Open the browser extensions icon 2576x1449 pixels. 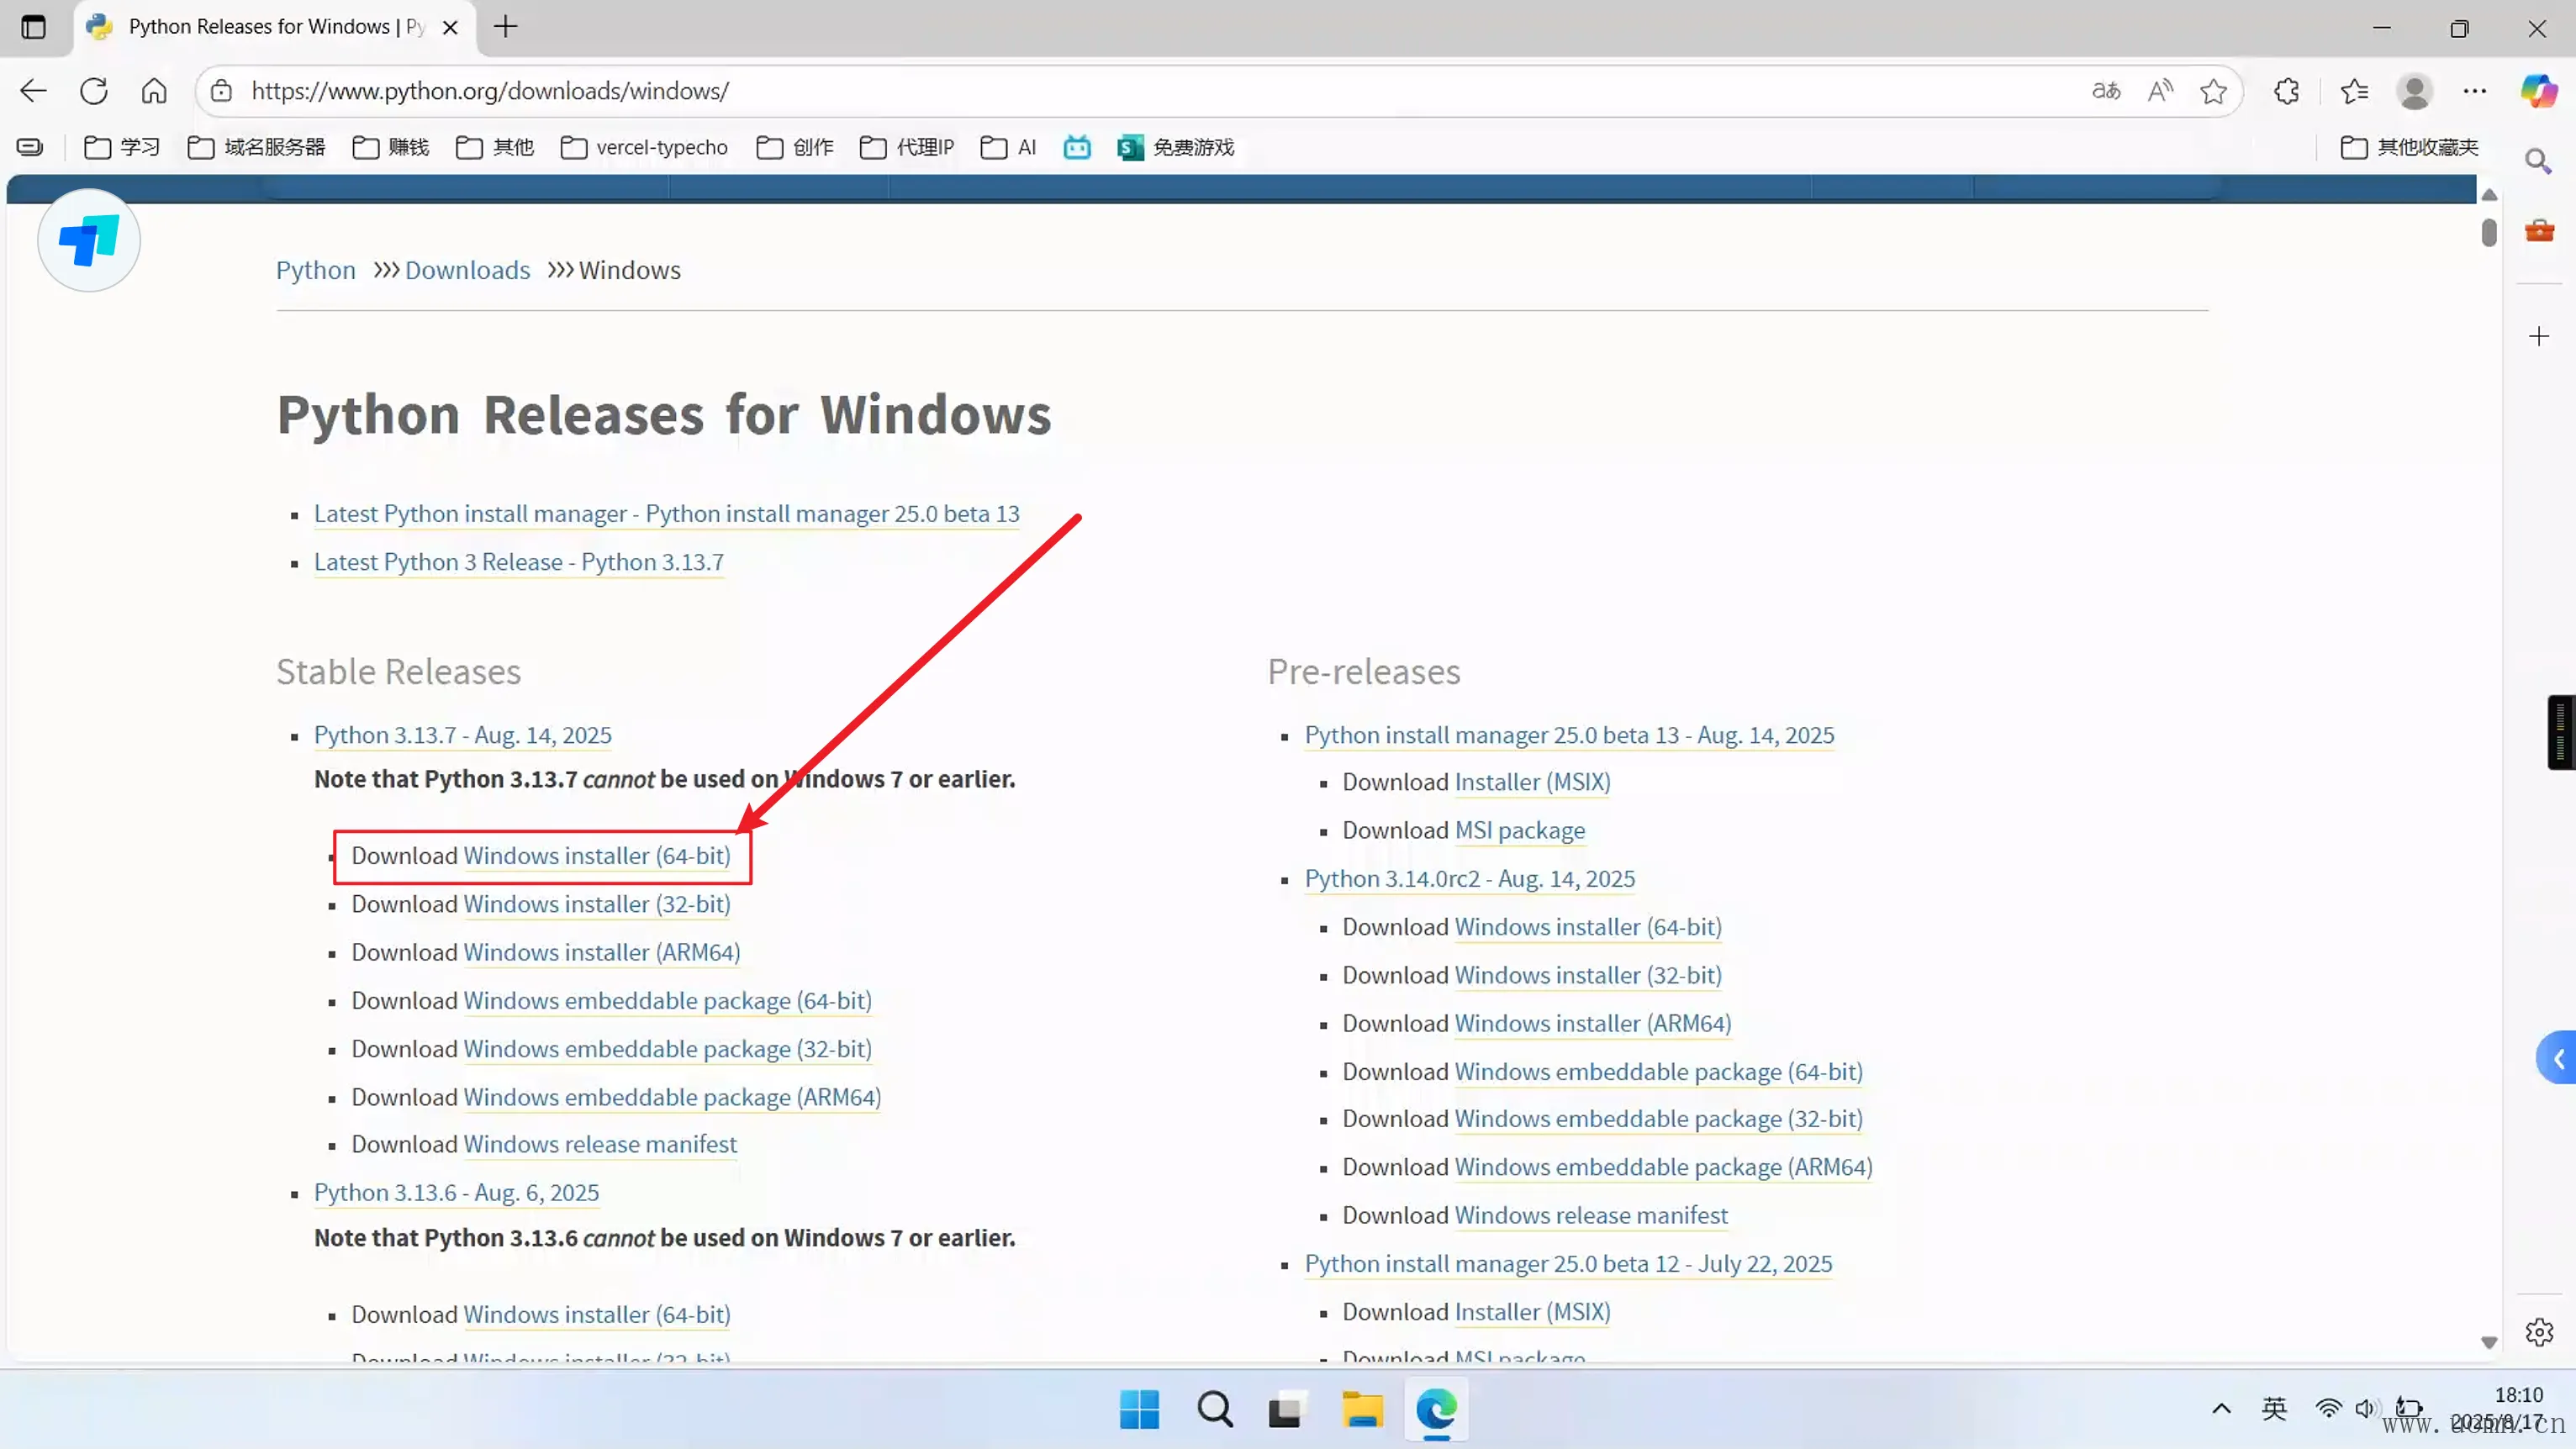2287,91
